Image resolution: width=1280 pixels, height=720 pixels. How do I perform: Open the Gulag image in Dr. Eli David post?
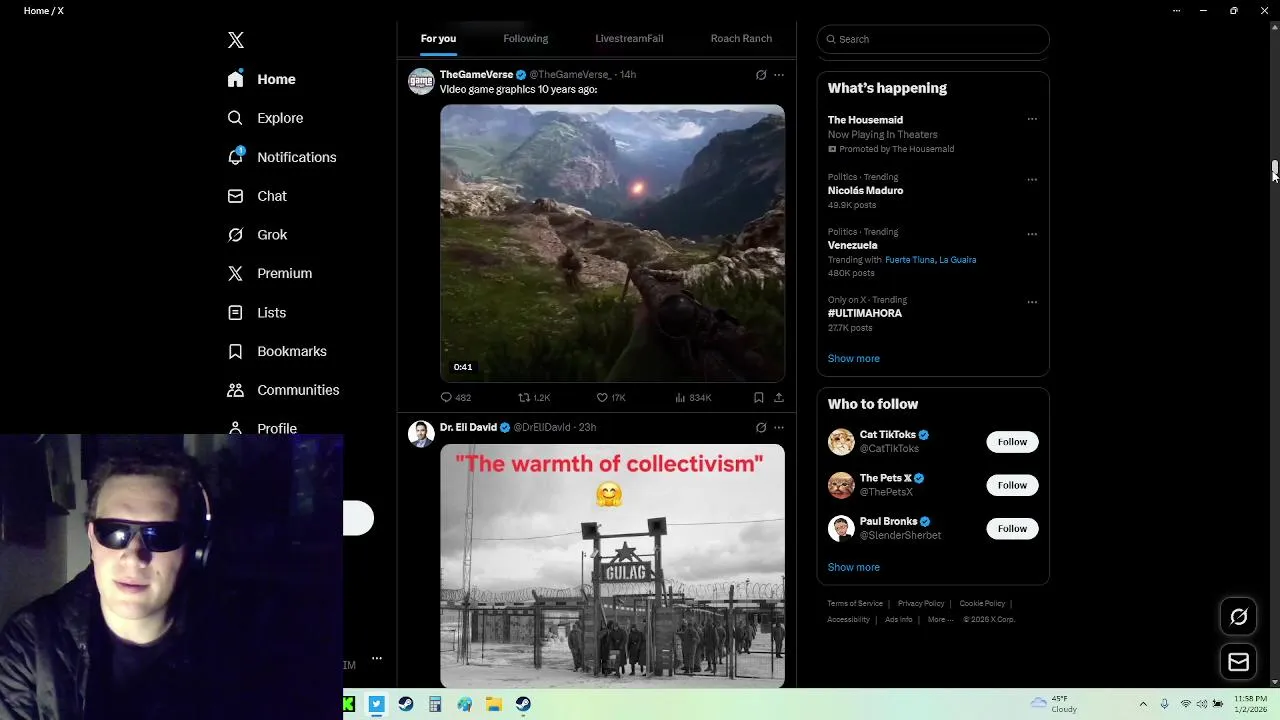tap(612, 566)
